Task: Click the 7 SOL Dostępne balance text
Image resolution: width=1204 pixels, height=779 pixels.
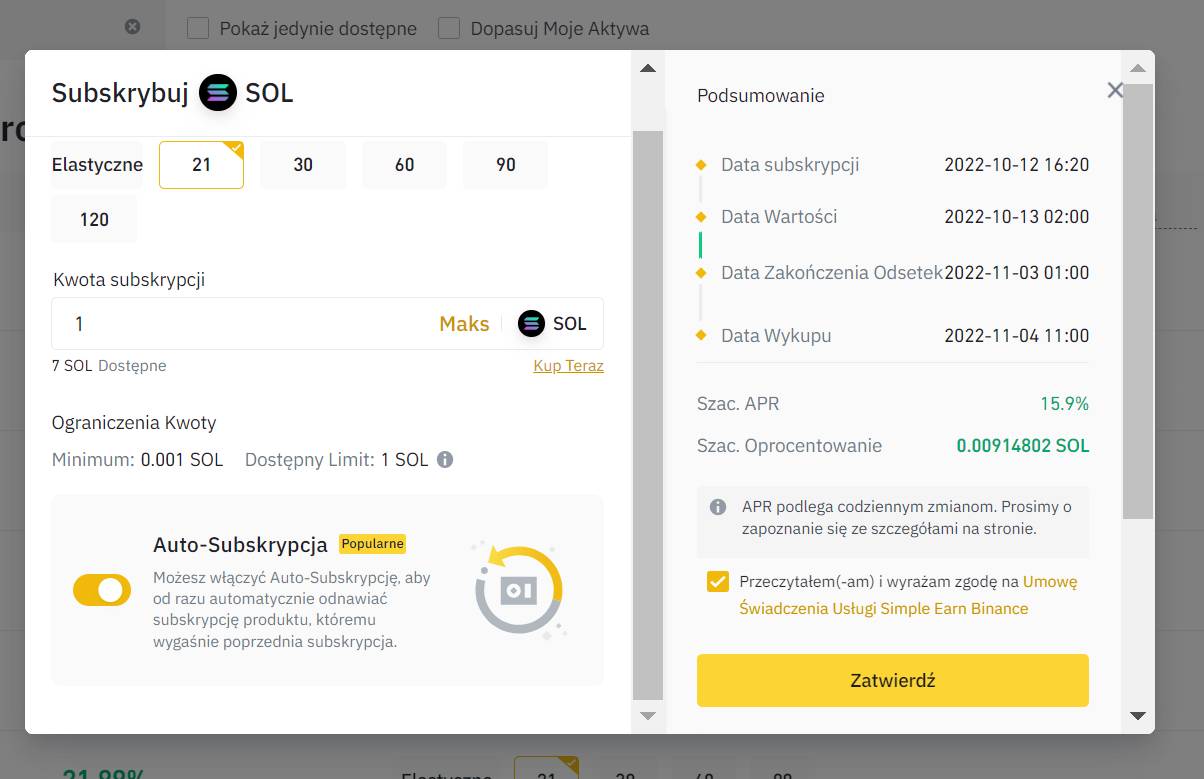Action: coord(109,366)
